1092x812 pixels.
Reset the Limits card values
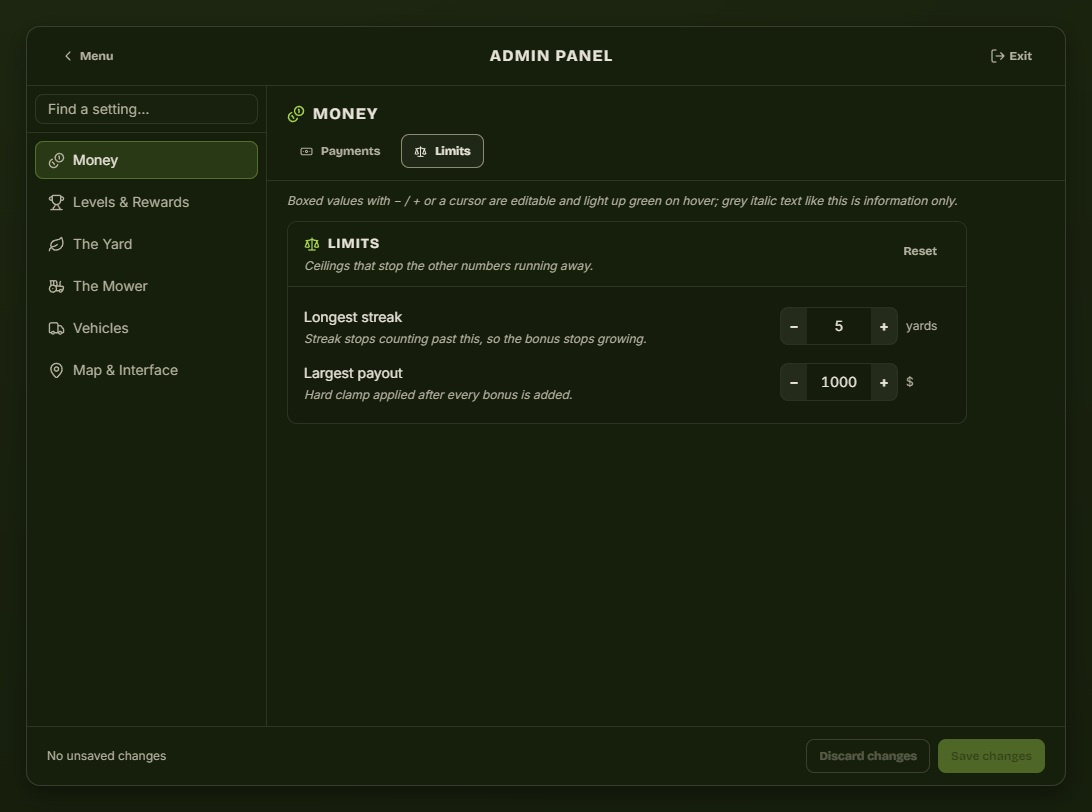(x=920, y=251)
